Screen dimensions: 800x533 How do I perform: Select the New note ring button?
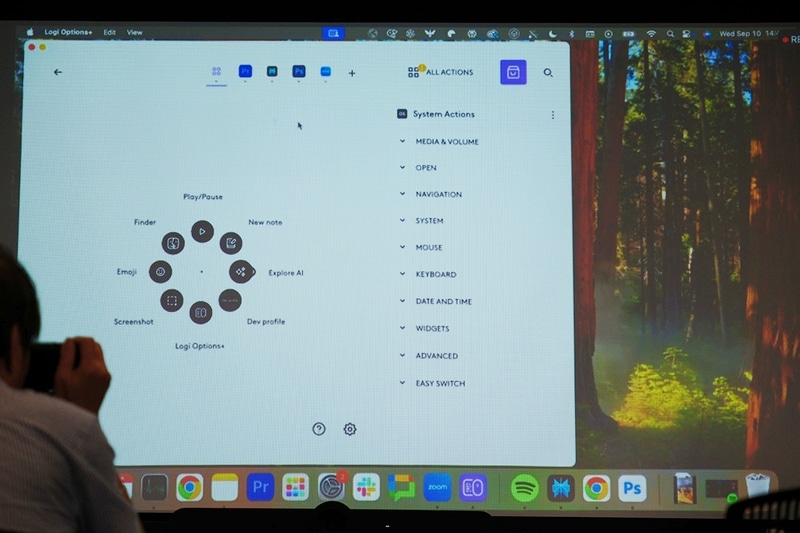pyautogui.click(x=231, y=243)
